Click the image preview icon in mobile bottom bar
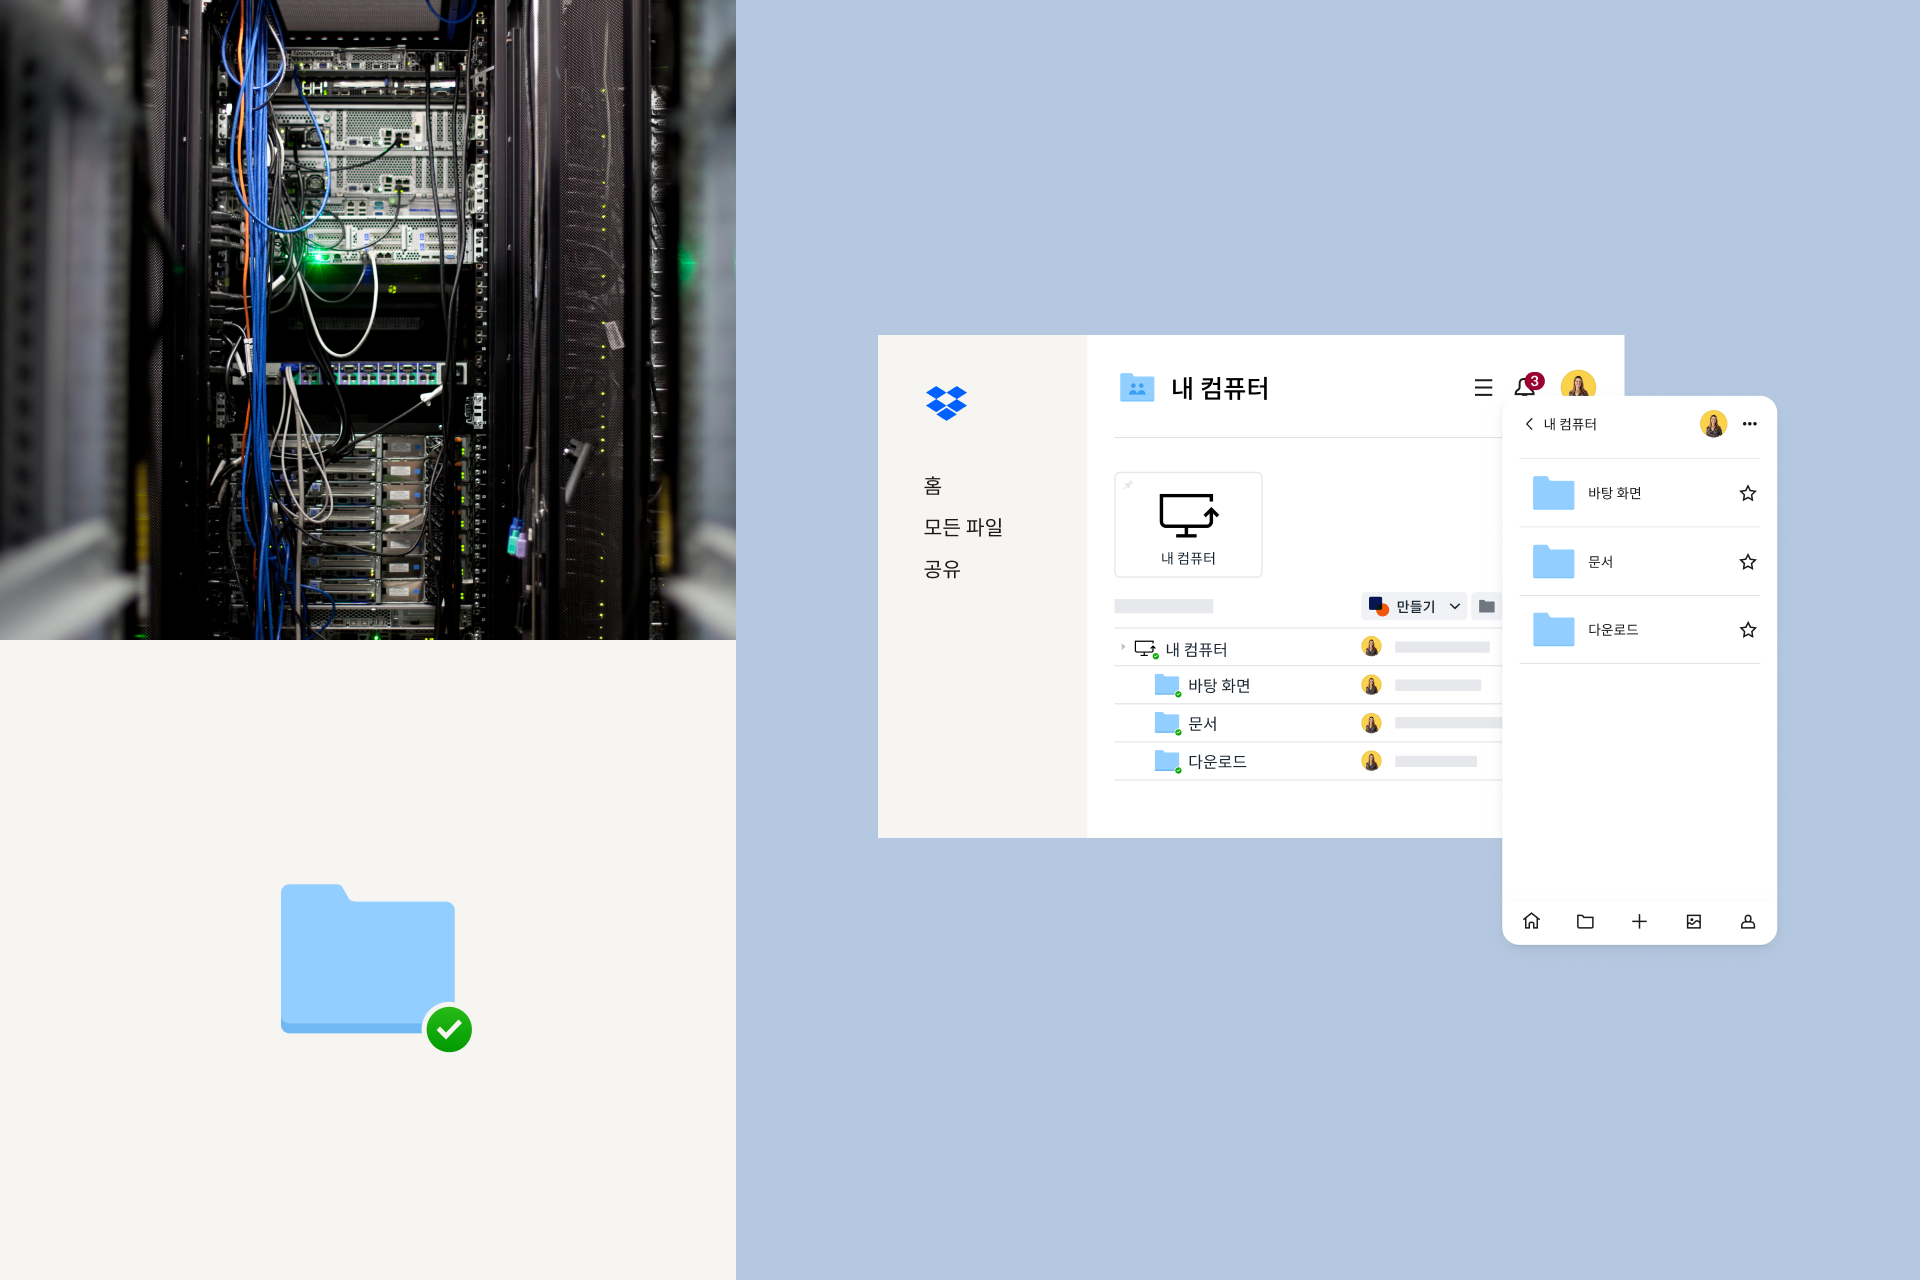 point(1693,920)
